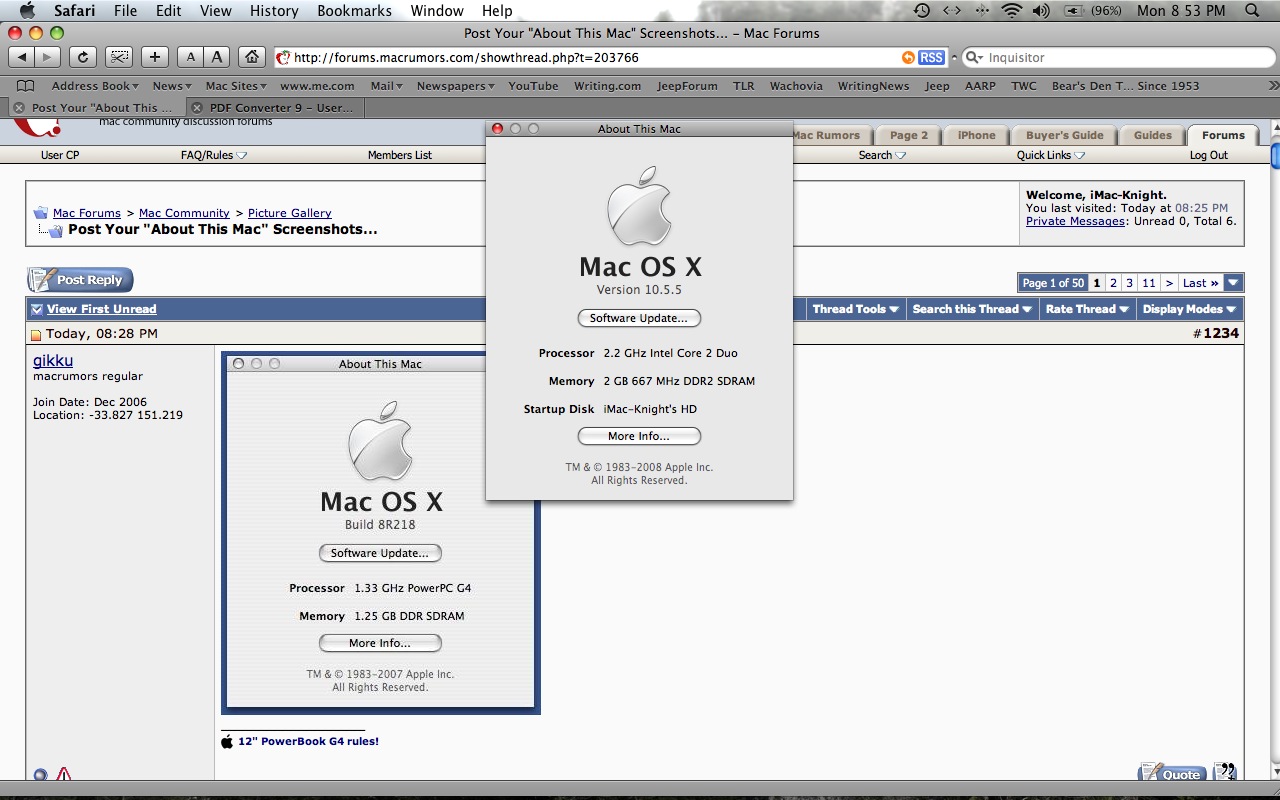Expand the News bookmarks folder
The image size is (1280, 800).
(x=172, y=86)
